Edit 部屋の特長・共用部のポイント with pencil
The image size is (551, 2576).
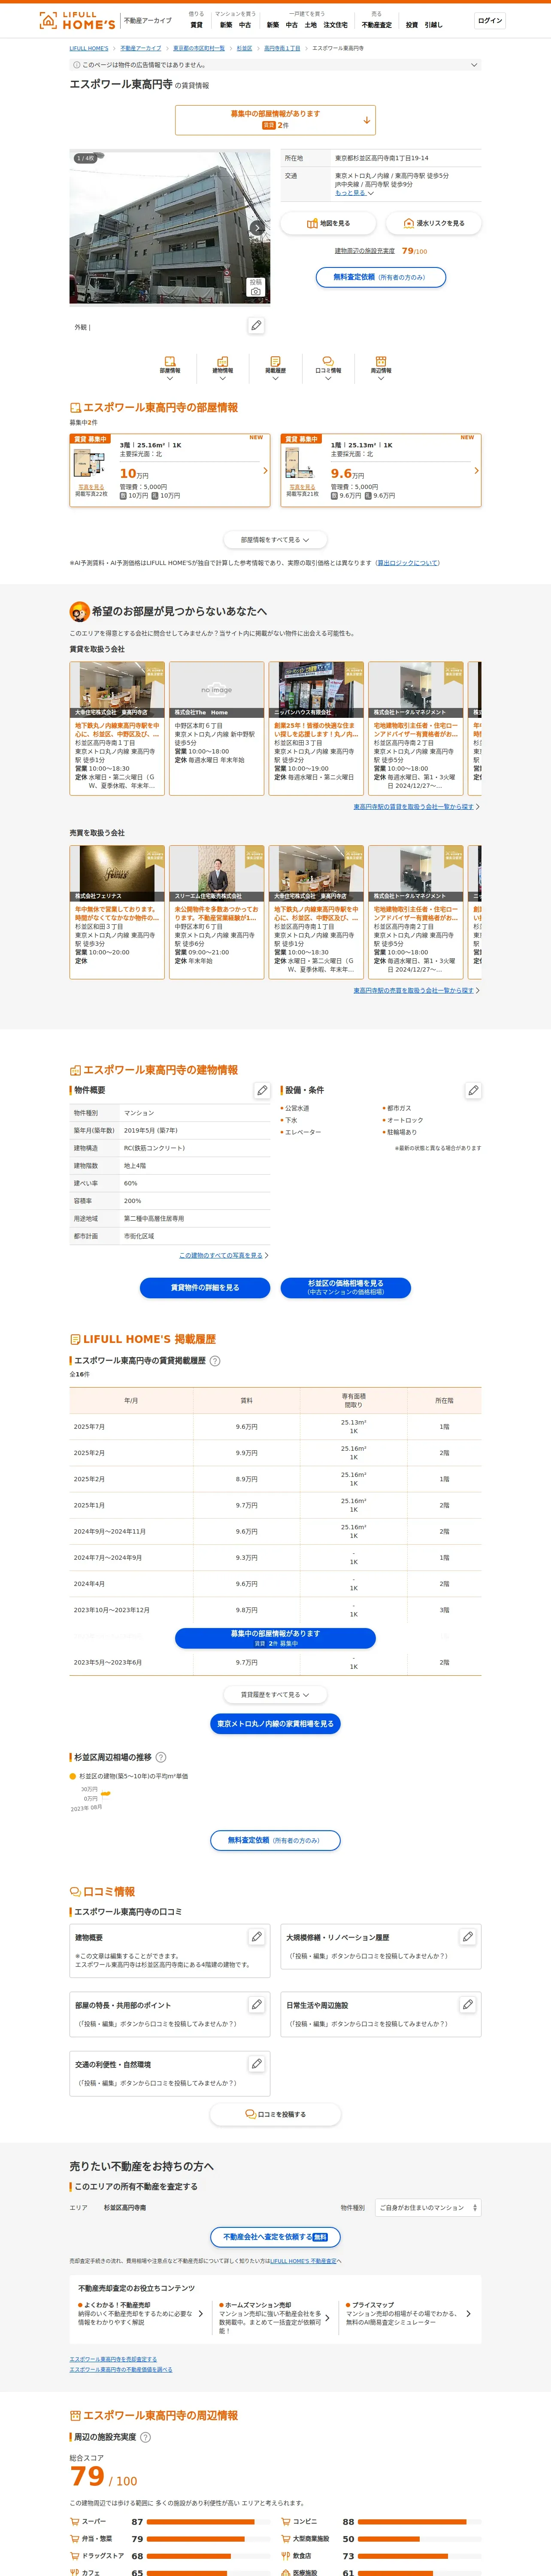click(257, 2005)
